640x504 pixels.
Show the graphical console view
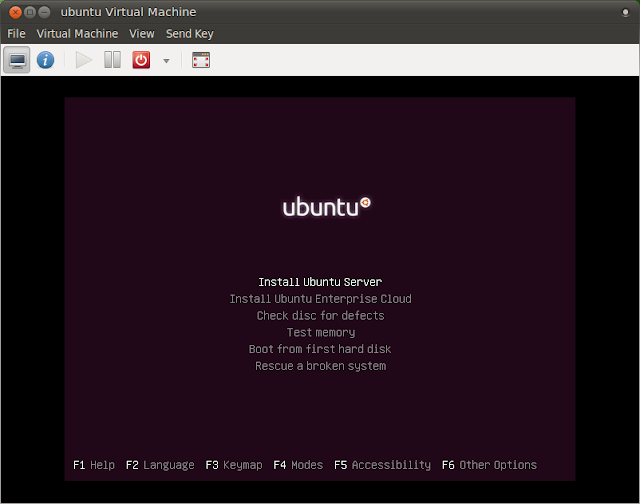point(18,60)
